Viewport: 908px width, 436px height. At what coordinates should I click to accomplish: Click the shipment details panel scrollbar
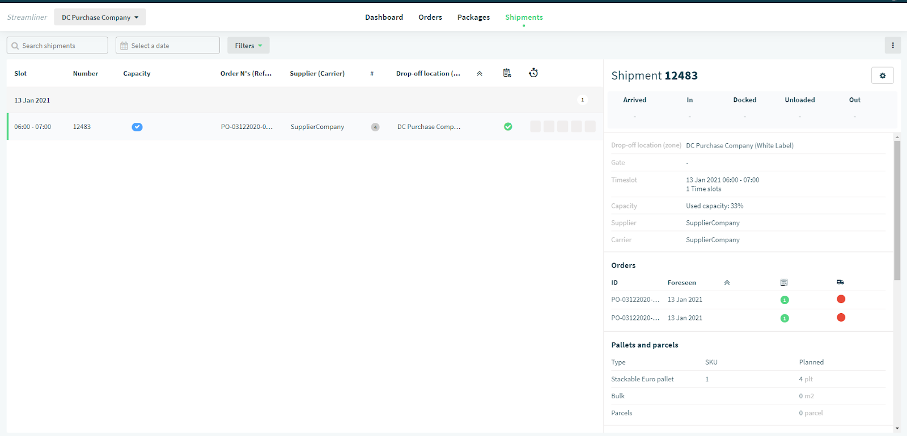pos(897,208)
